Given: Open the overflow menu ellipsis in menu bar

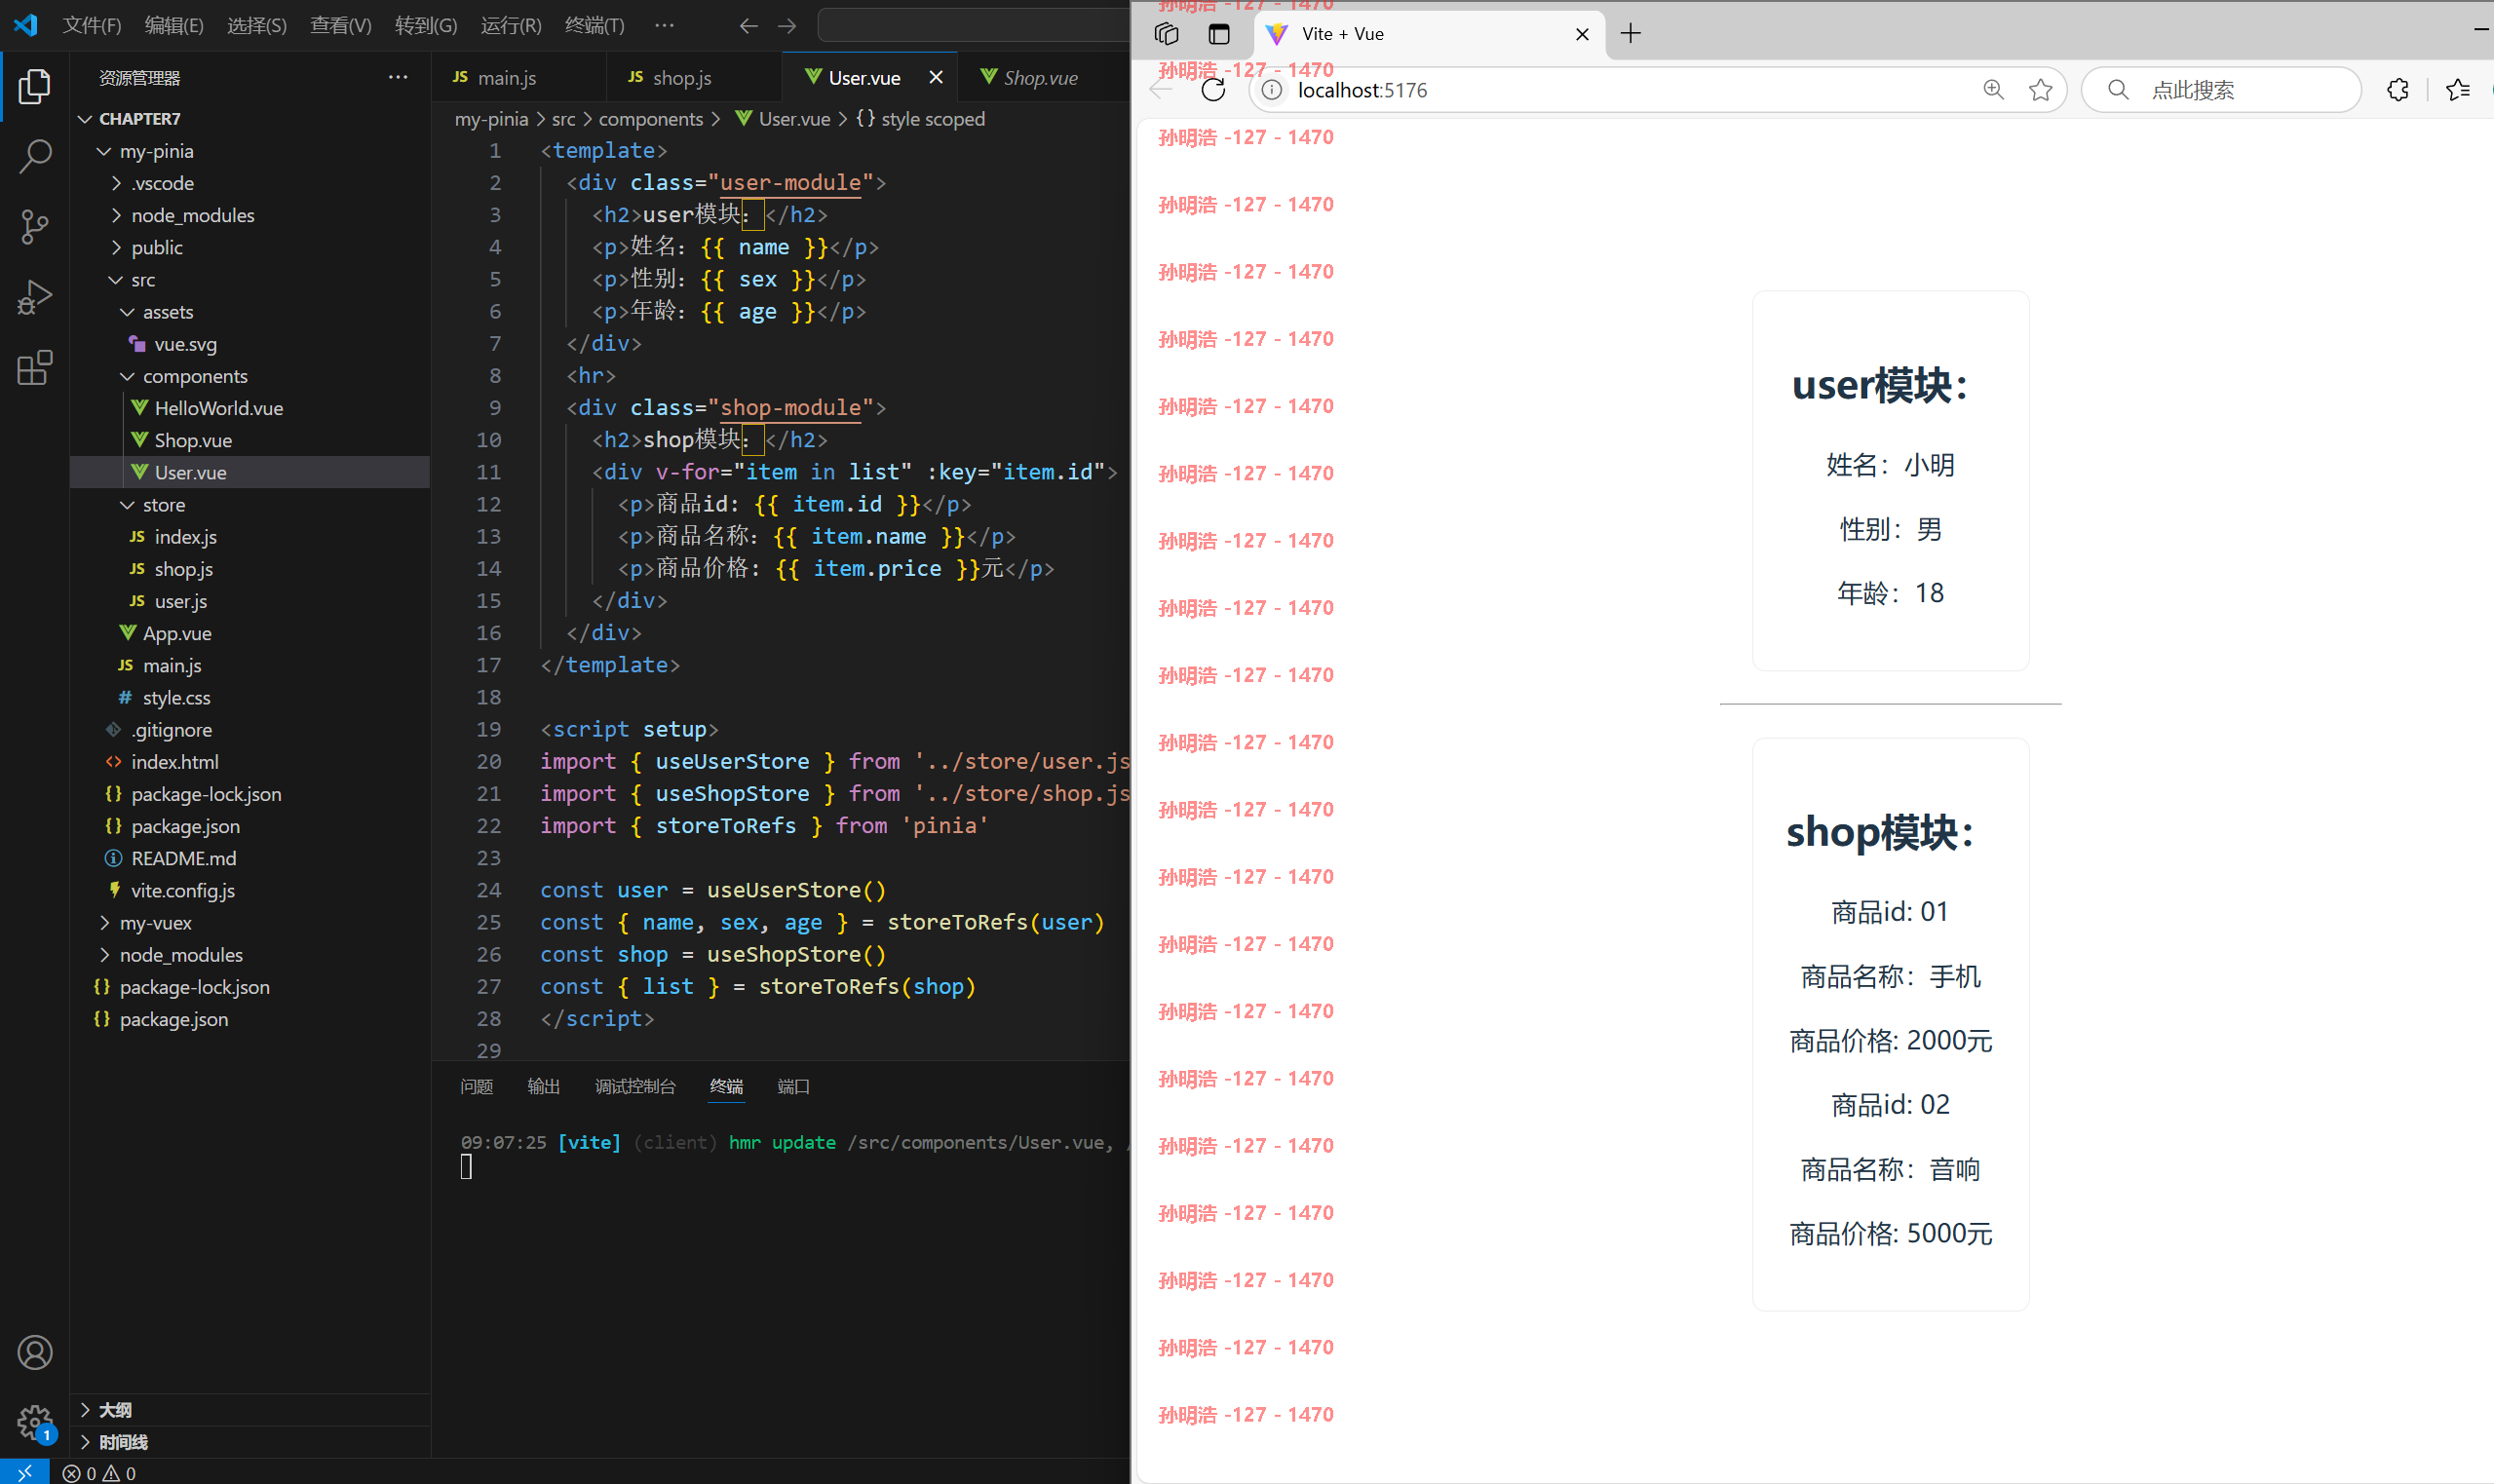Looking at the screenshot, I should [x=664, y=25].
